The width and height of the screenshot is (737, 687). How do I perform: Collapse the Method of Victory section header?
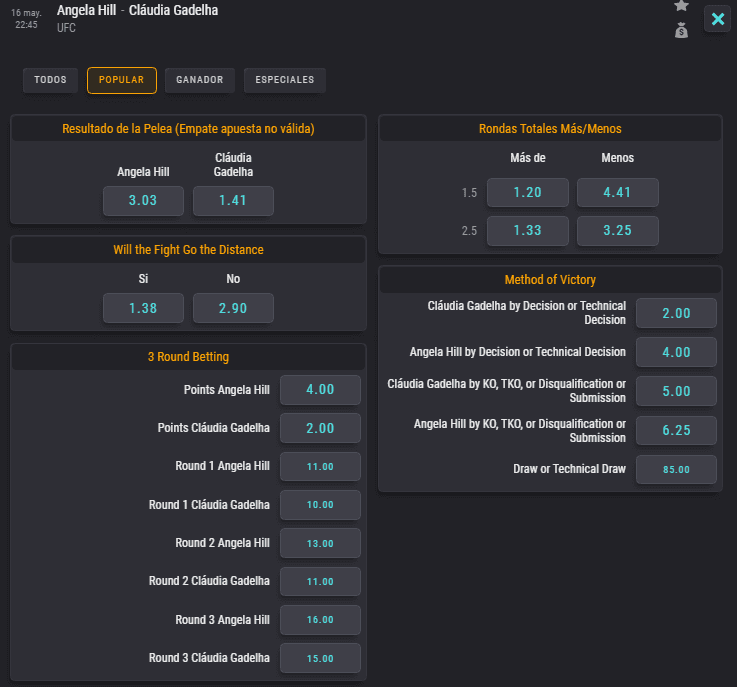coord(550,280)
